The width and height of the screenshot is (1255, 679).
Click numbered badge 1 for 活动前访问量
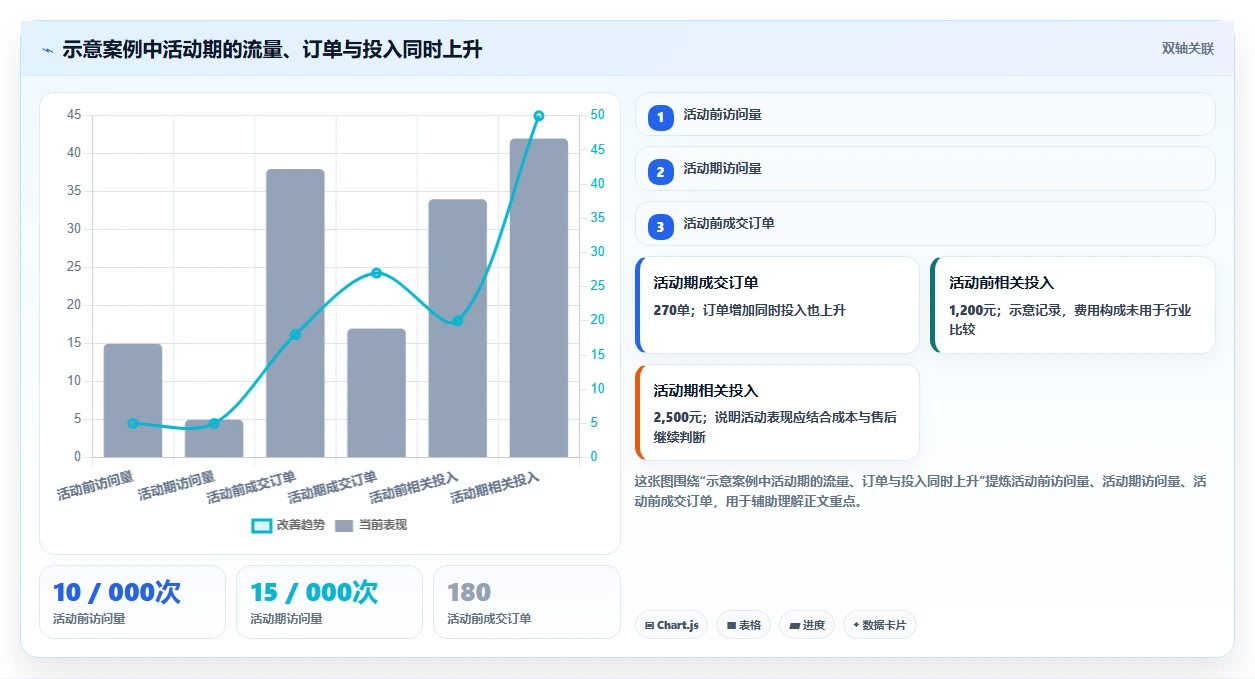pos(660,117)
